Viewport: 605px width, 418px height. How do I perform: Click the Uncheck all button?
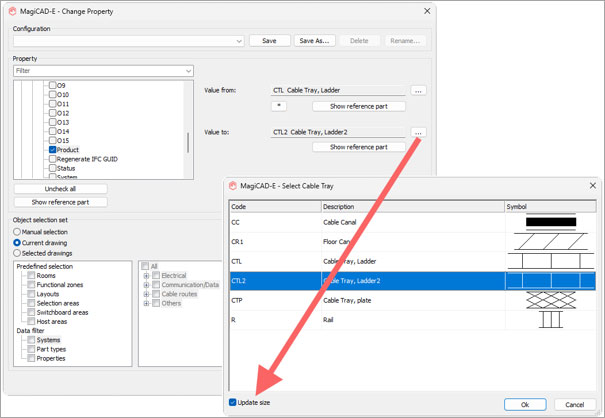(x=61, y=189)
